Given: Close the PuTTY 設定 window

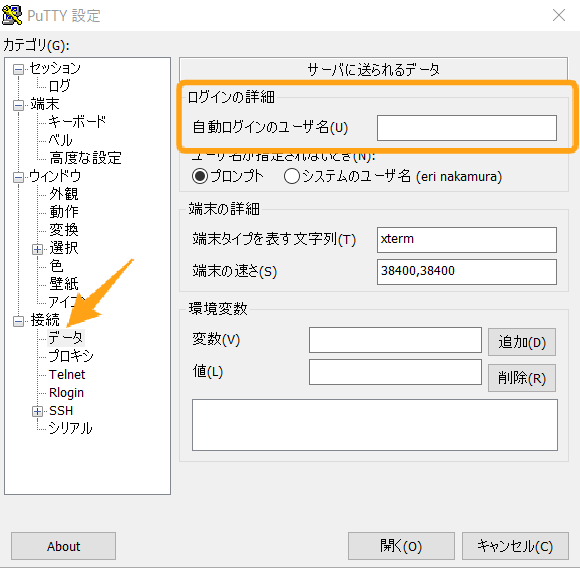Looking at the screenshot, I should coord(559,16).
